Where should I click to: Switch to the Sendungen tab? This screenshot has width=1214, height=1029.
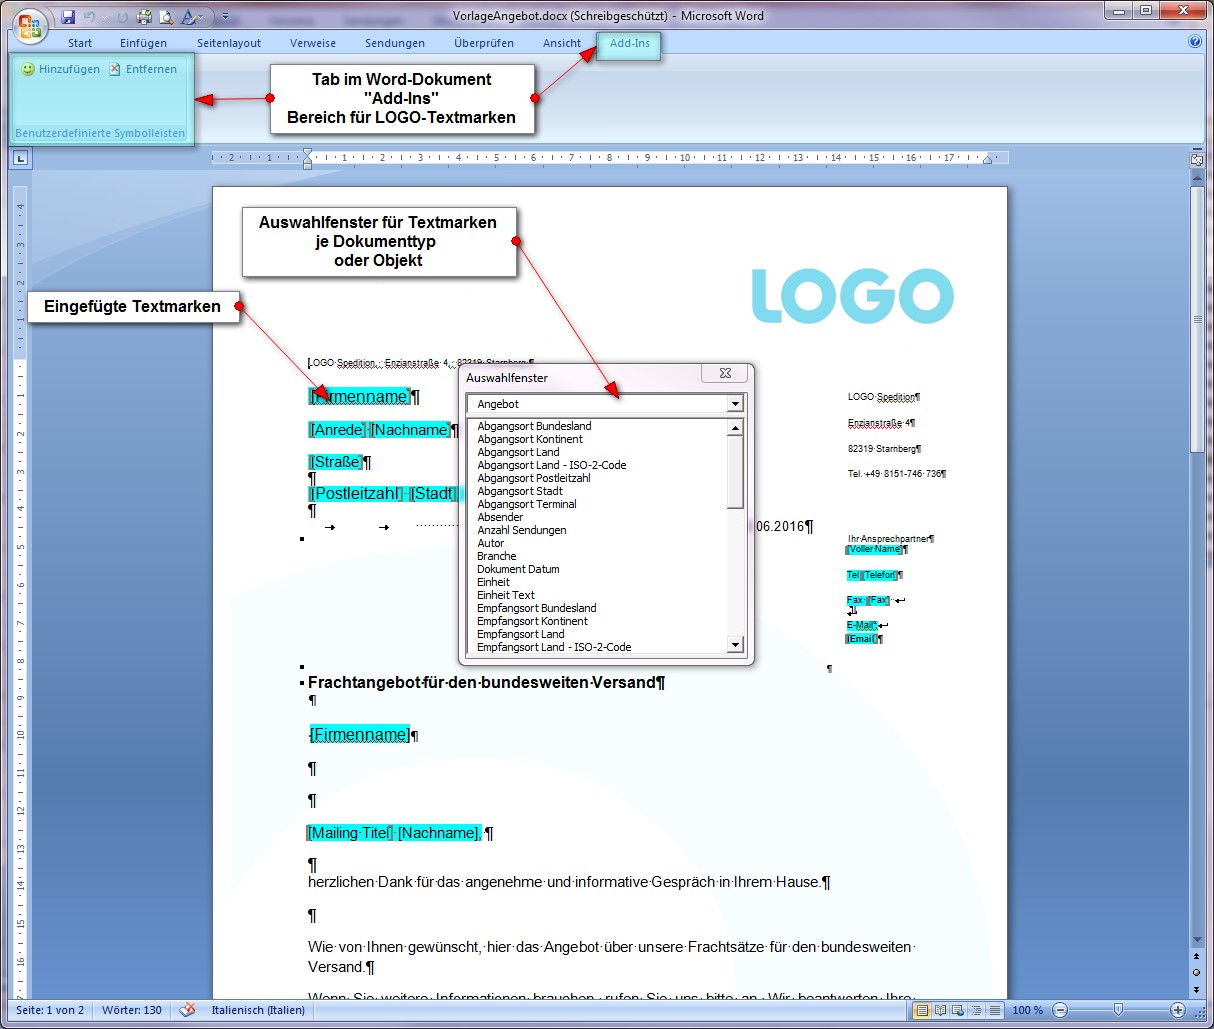394,43
